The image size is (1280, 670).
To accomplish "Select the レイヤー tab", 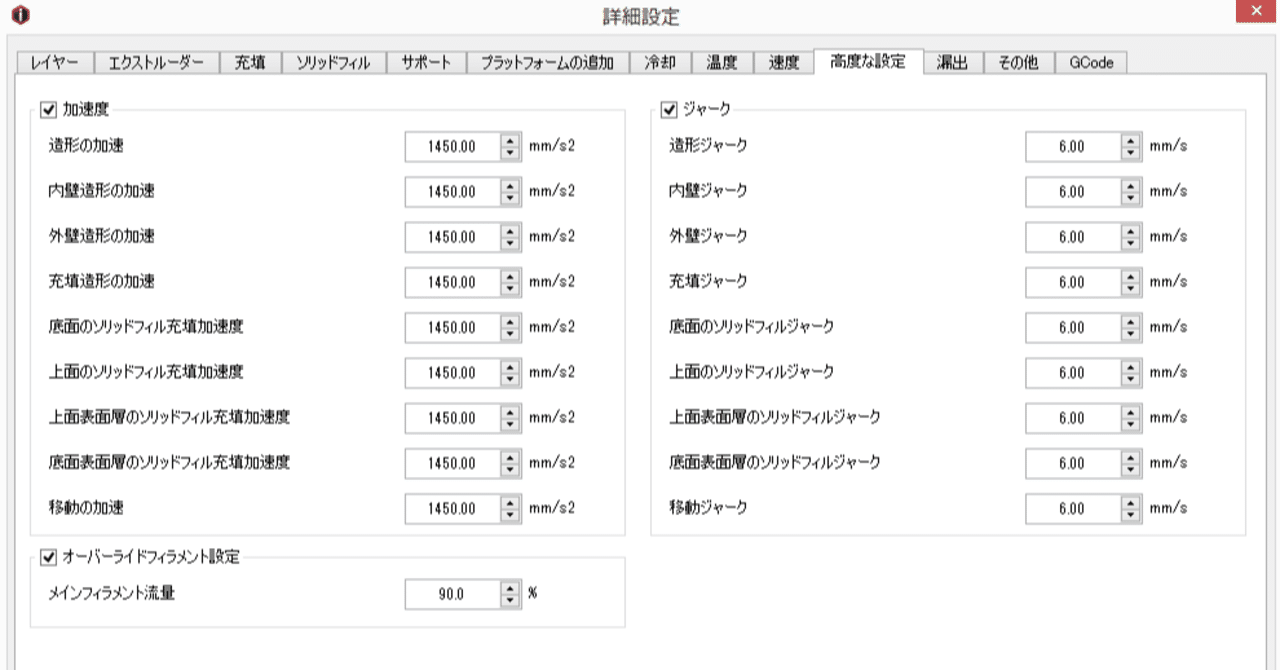I will (x=57, y=62).
